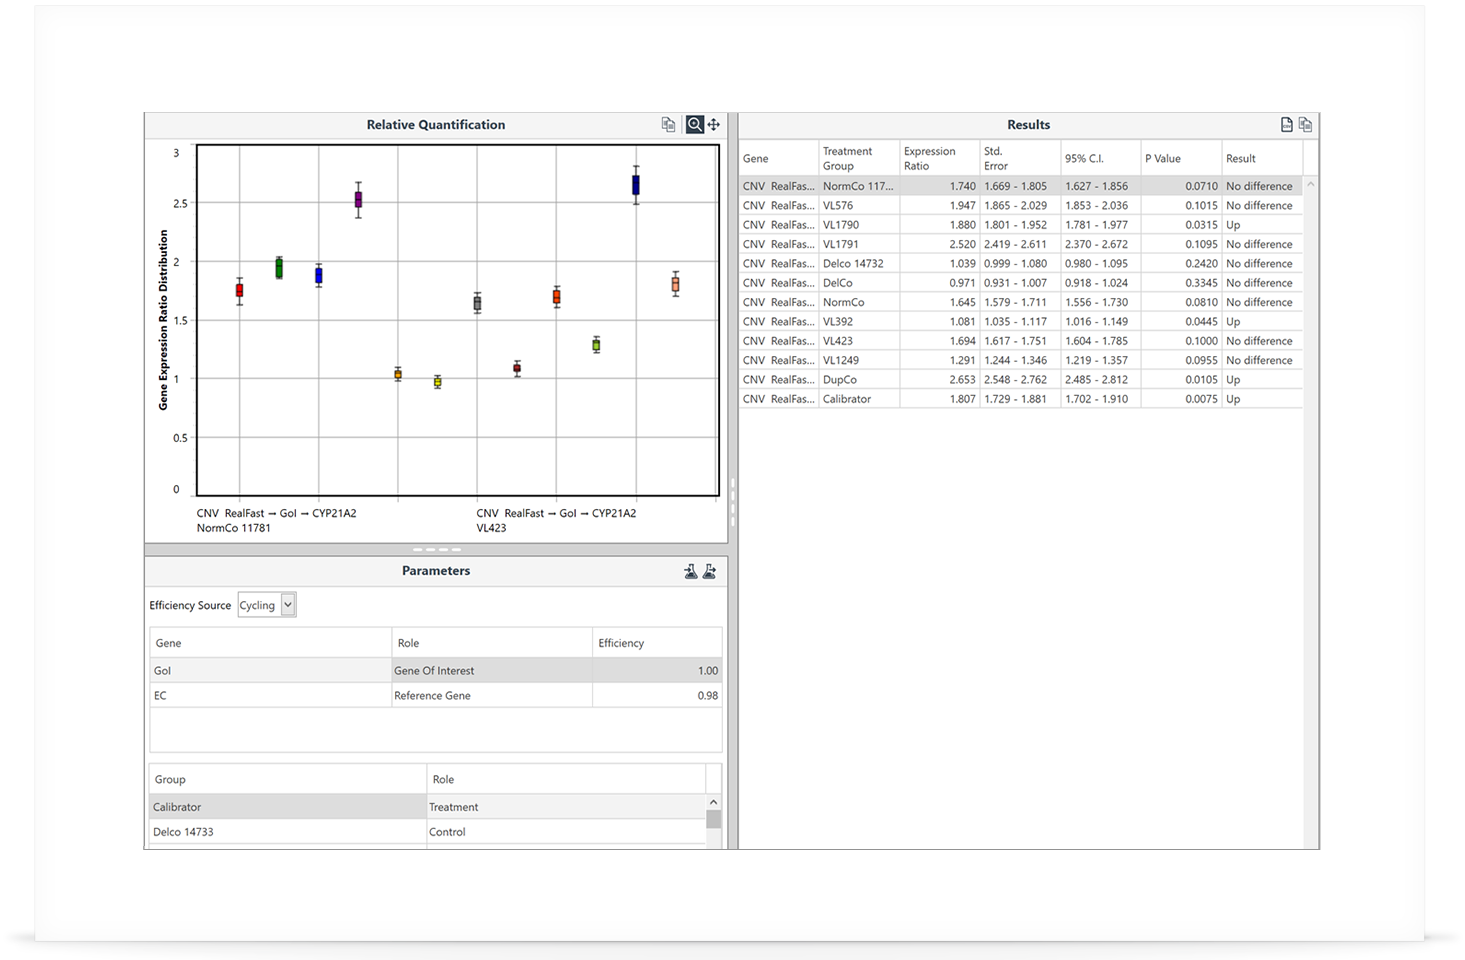
Task: Export results to CSV file
Action: (x=1286, y=125)
